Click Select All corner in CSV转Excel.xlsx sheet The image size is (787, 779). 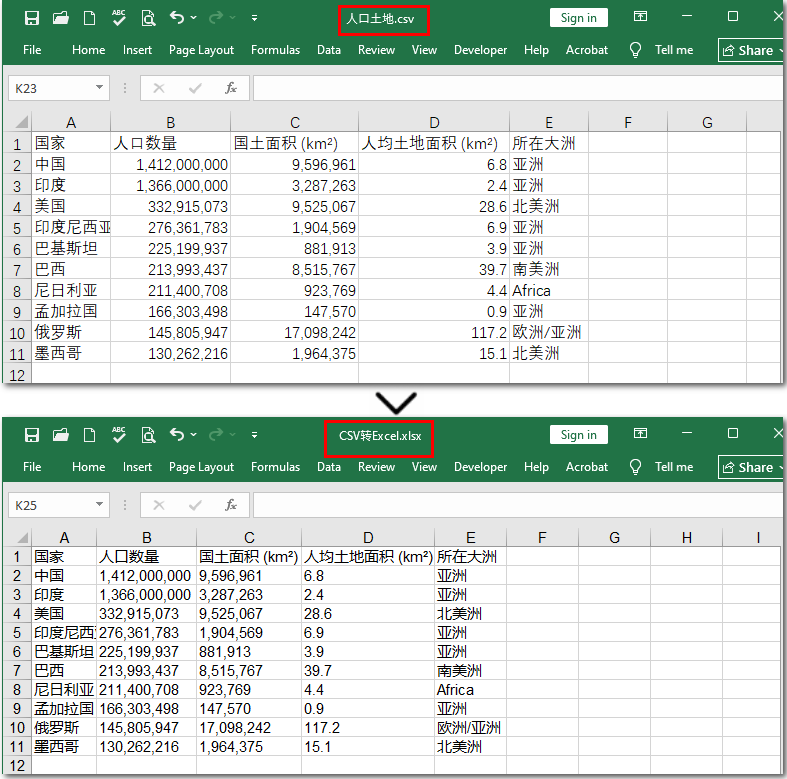coord(18,538)
